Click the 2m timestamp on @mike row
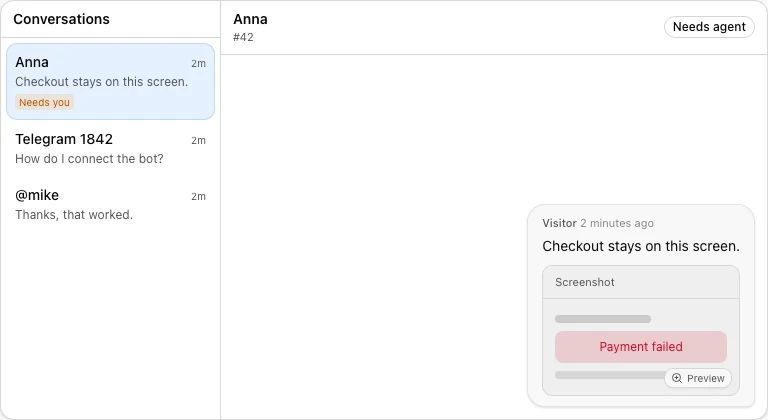768x420 pixels. [198, 197]
